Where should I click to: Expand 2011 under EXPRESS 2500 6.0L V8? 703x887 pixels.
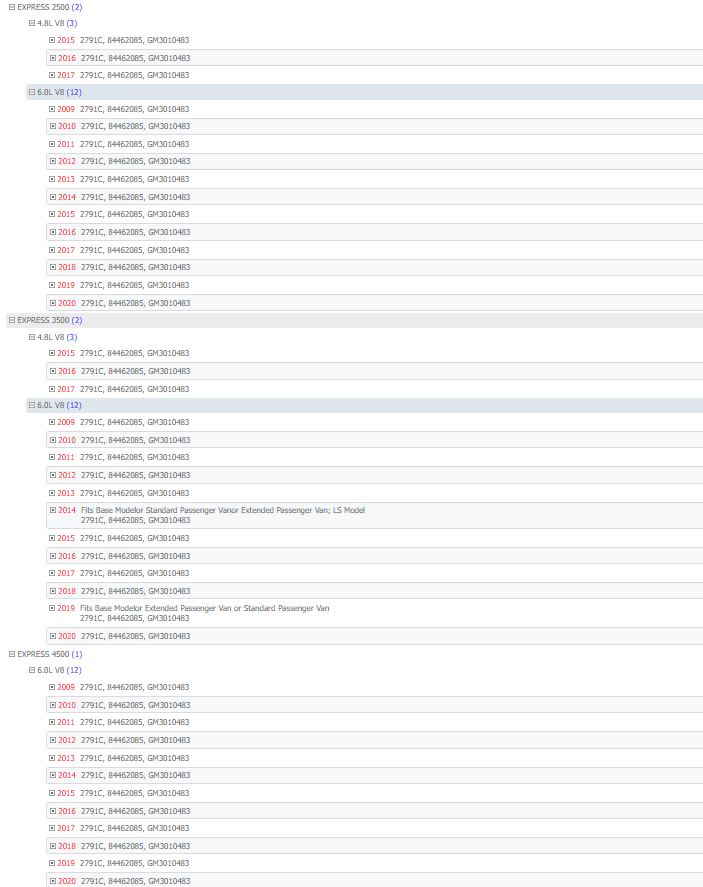pyautogui.click(x=52, y=144)
